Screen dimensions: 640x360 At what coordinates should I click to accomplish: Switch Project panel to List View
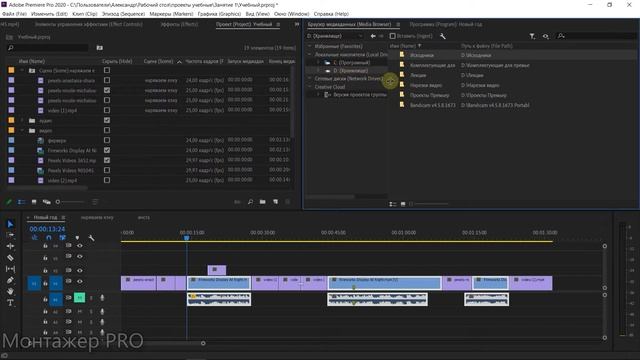tap(22, 202)
